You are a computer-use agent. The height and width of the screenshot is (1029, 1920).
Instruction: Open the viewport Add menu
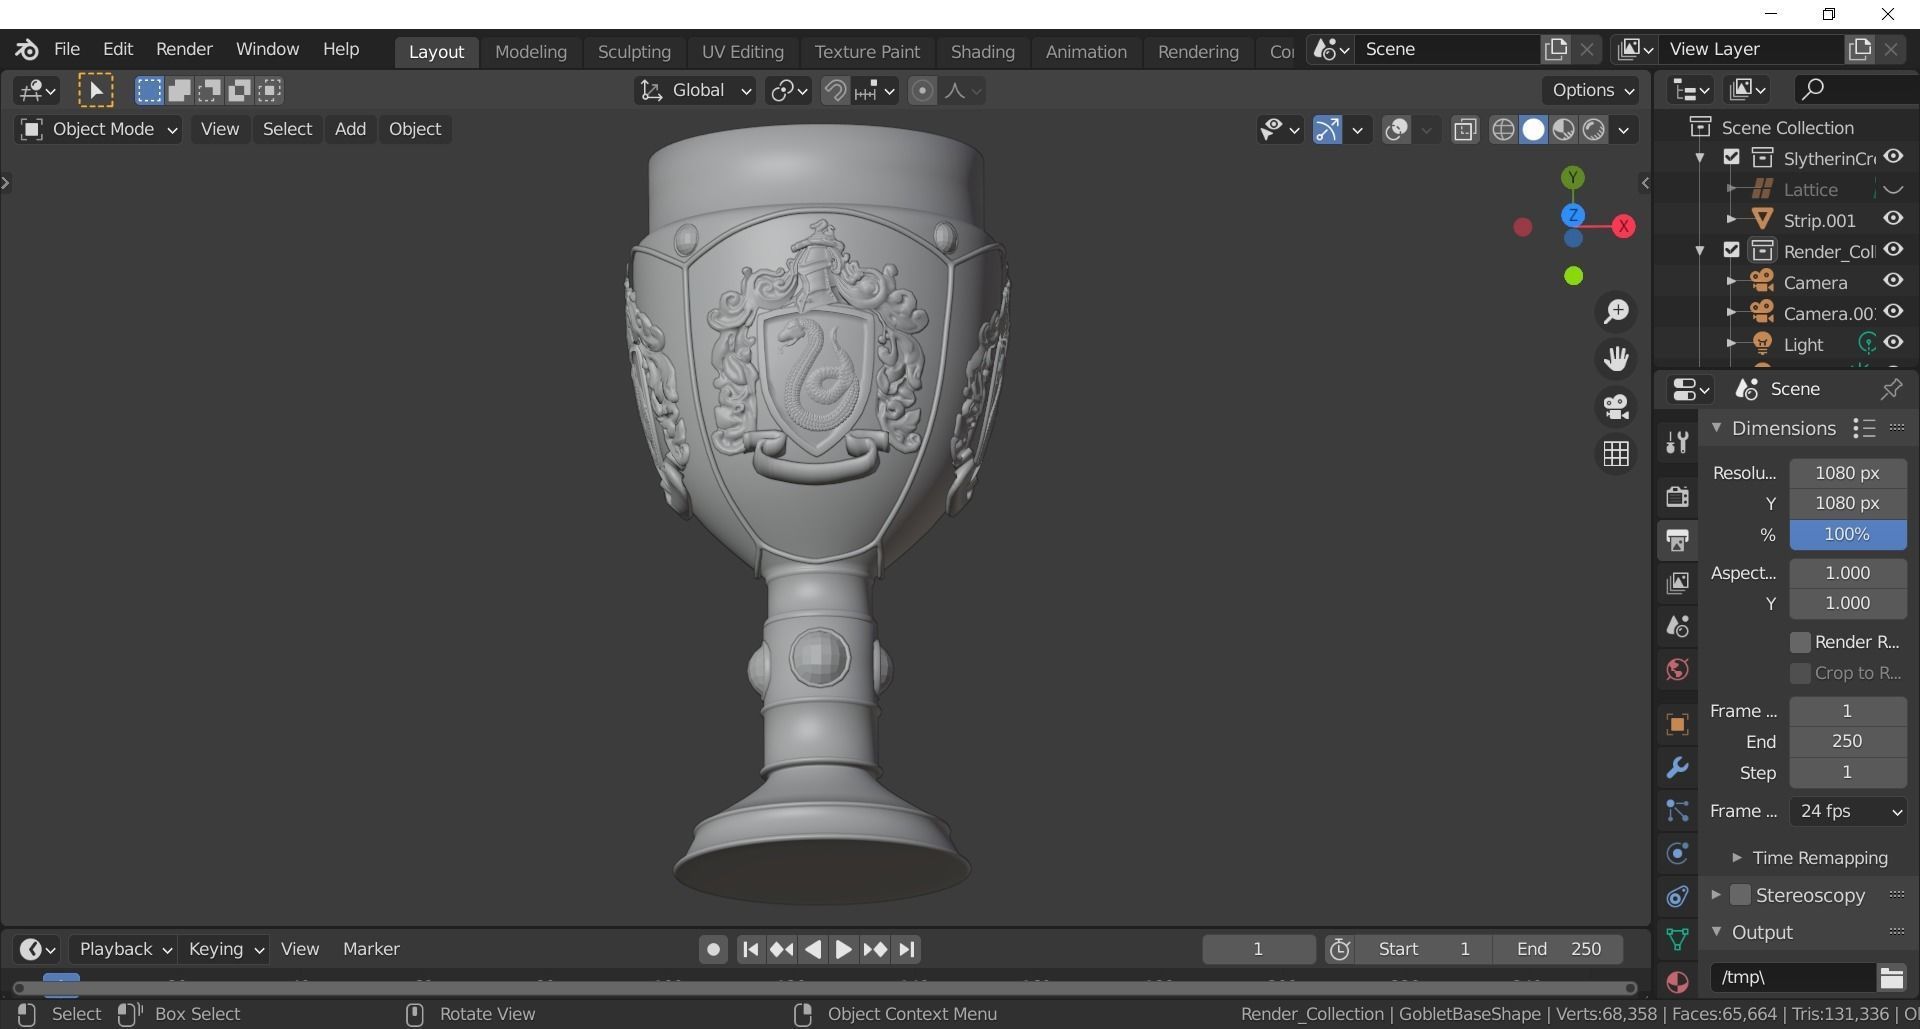pyautogui.click(x=350, y=129)
